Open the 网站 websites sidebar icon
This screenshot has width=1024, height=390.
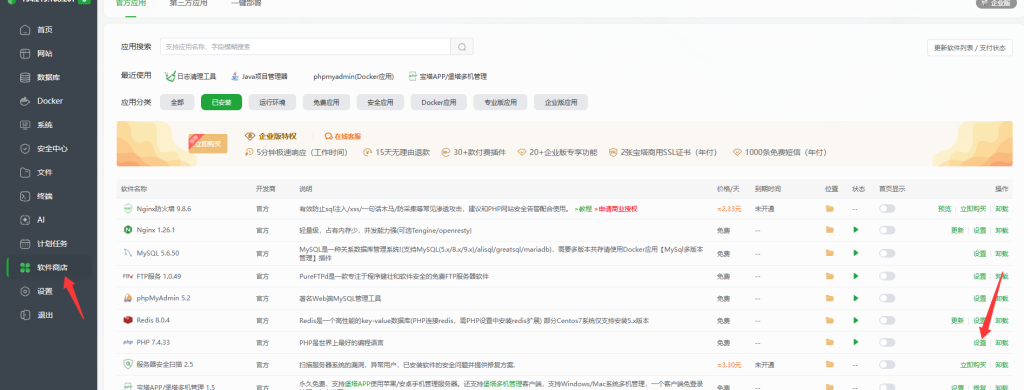point(25,54)
